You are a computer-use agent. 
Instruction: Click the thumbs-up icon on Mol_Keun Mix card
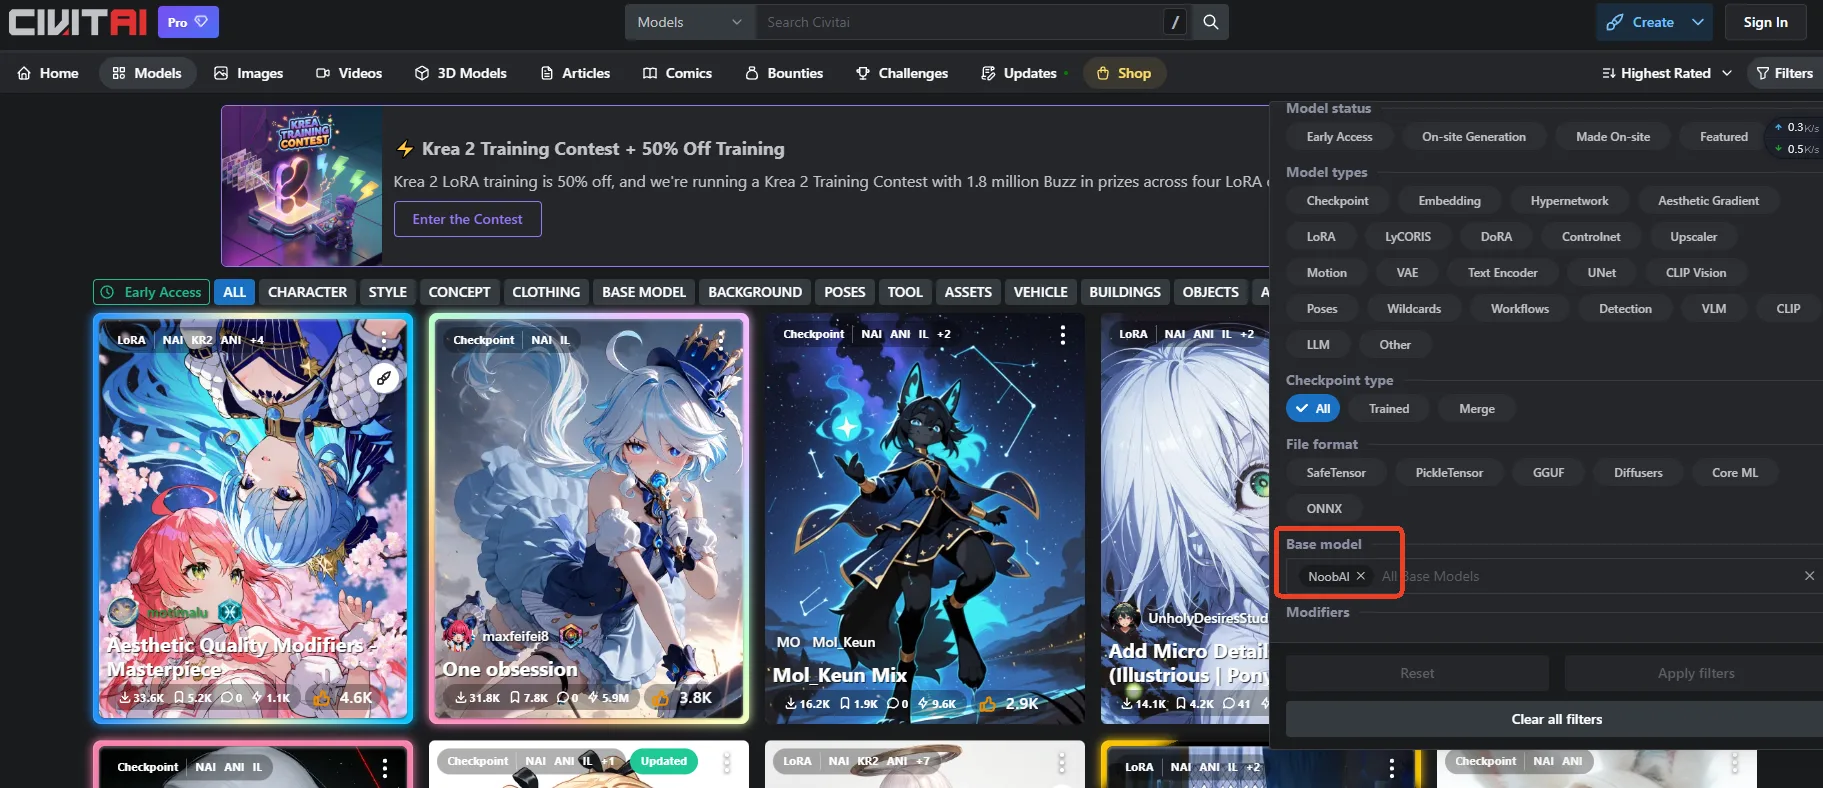pos(988,704)
